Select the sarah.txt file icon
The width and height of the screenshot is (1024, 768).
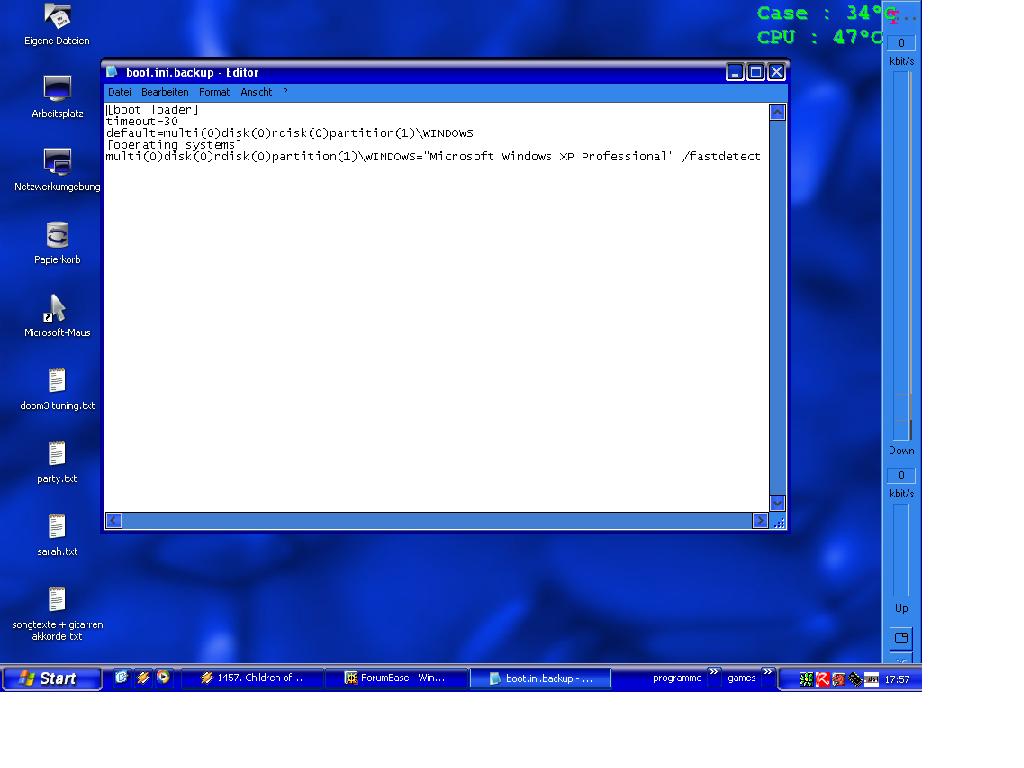point(57,536)
